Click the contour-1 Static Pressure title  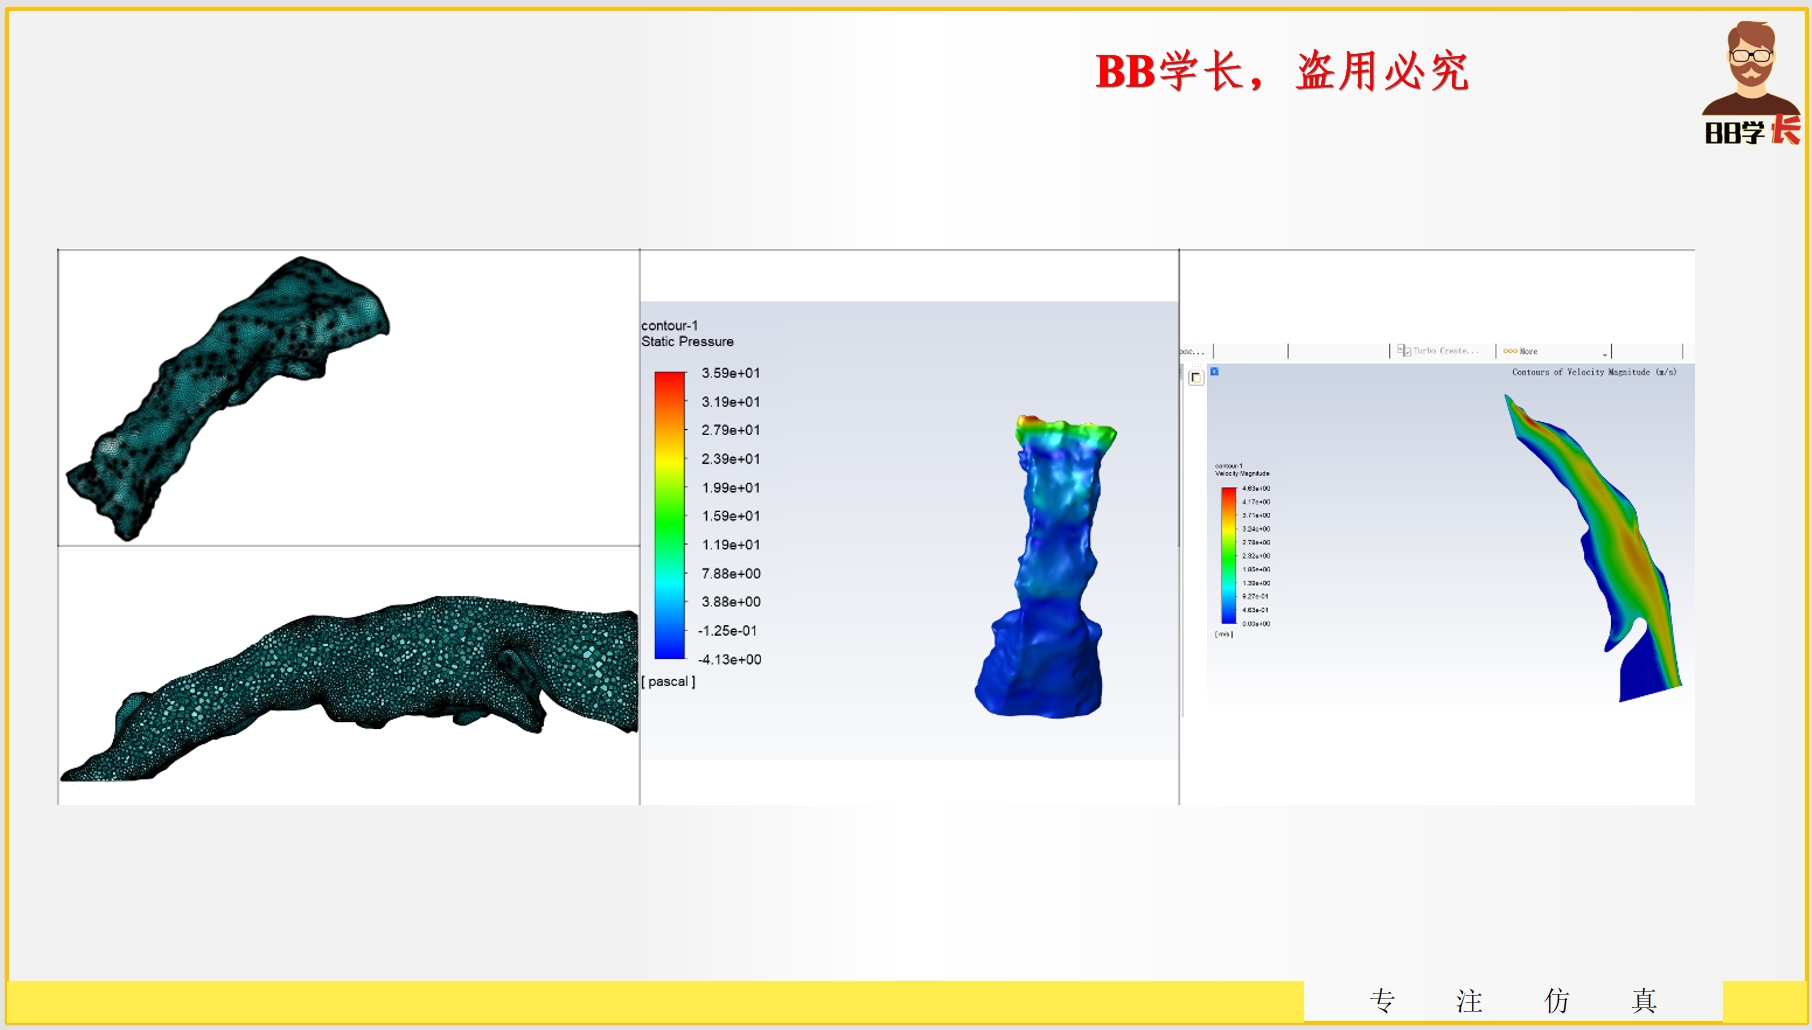(x=687, y=334)
